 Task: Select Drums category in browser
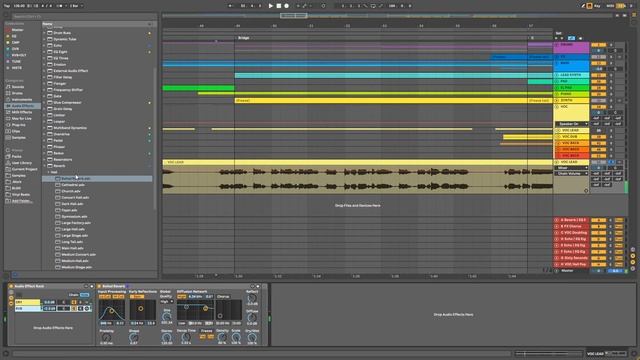pos(17,93)
